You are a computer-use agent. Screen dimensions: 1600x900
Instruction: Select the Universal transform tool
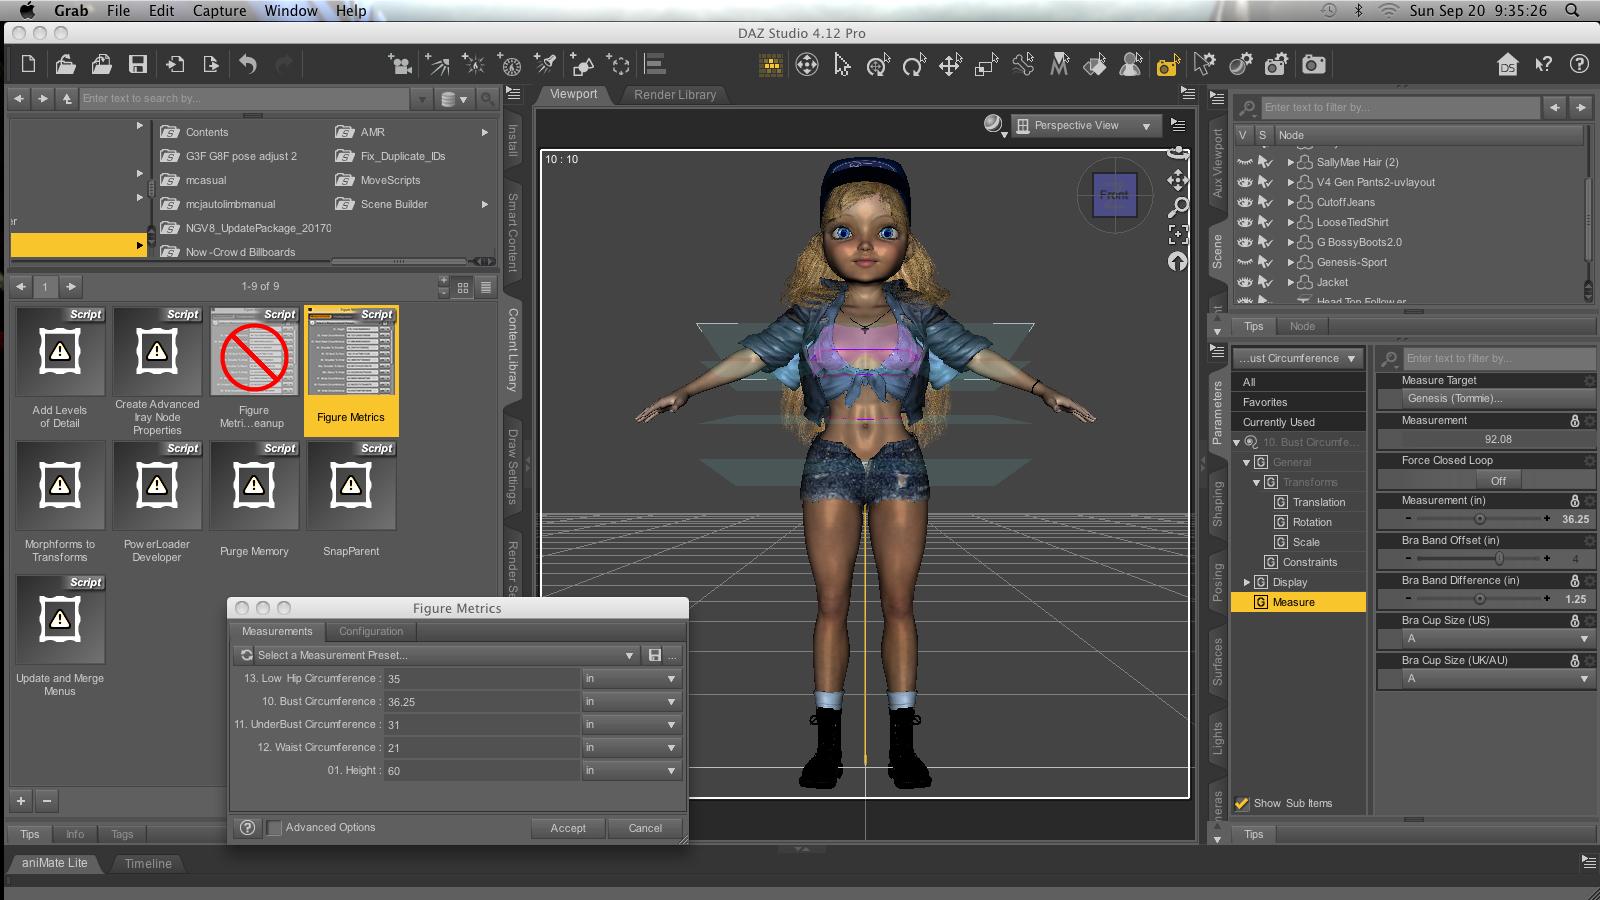(x=877, y=66)
